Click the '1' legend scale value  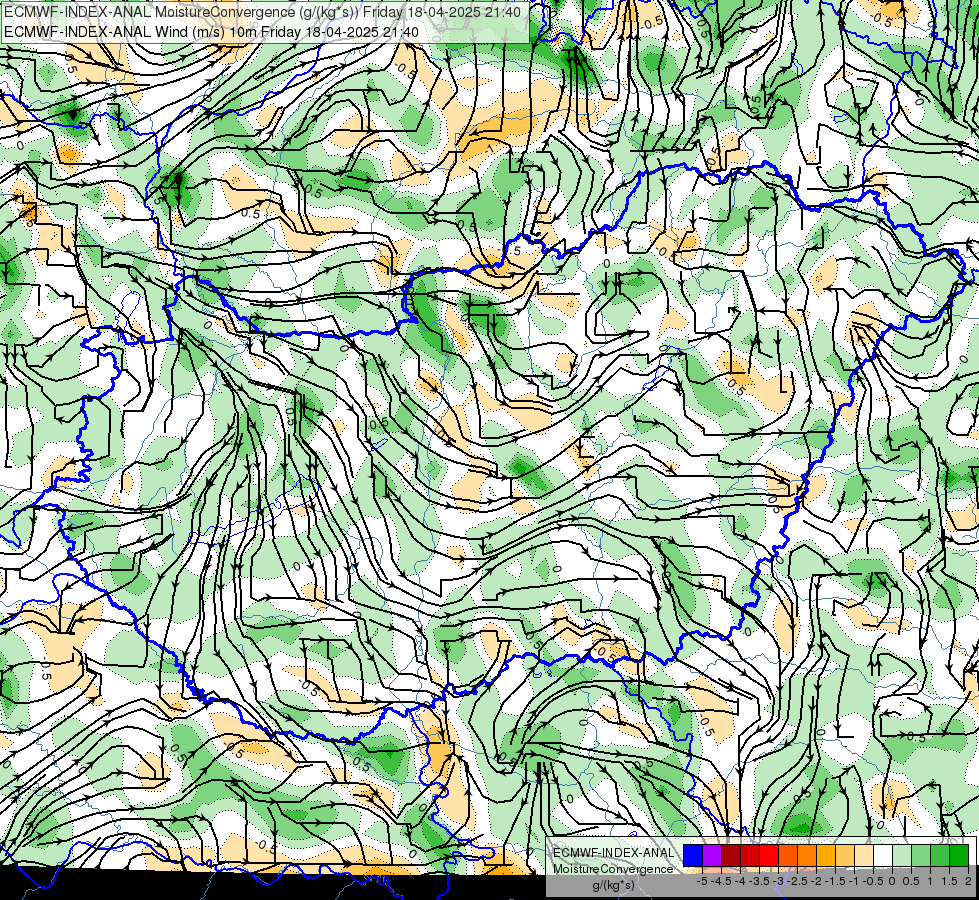tap(930, 881)
